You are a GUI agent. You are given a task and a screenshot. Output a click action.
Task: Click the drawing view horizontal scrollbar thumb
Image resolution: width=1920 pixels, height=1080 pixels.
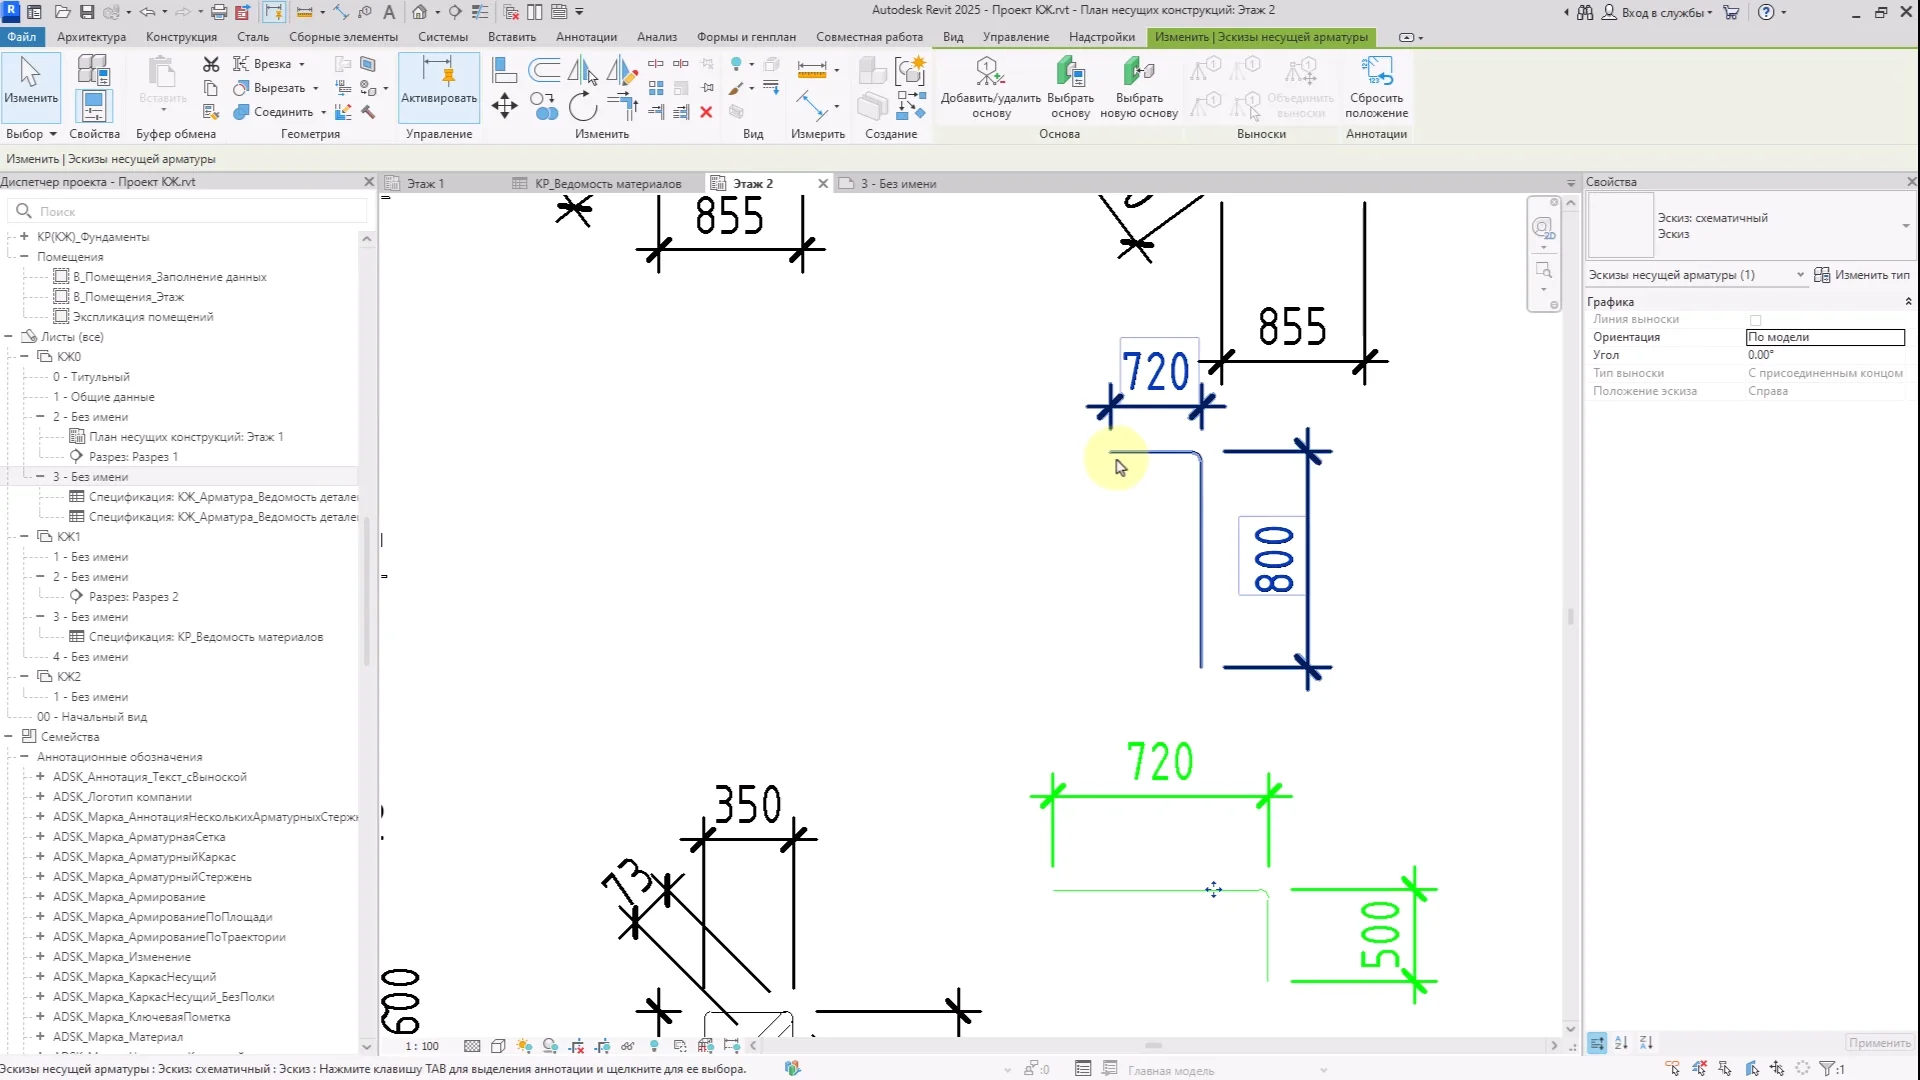coord(1154,1046)
